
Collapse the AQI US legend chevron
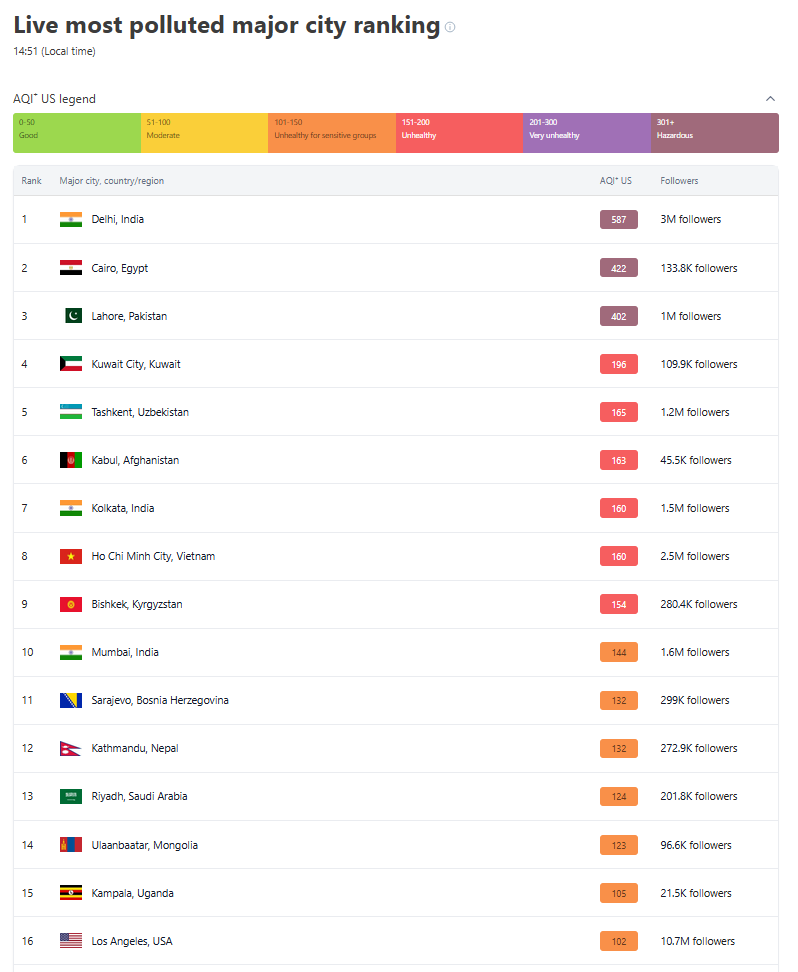tap(770, 99)
